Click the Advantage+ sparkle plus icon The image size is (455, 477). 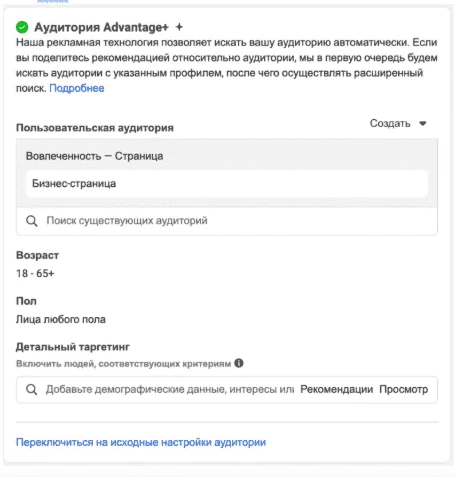(x=179, y=27)
